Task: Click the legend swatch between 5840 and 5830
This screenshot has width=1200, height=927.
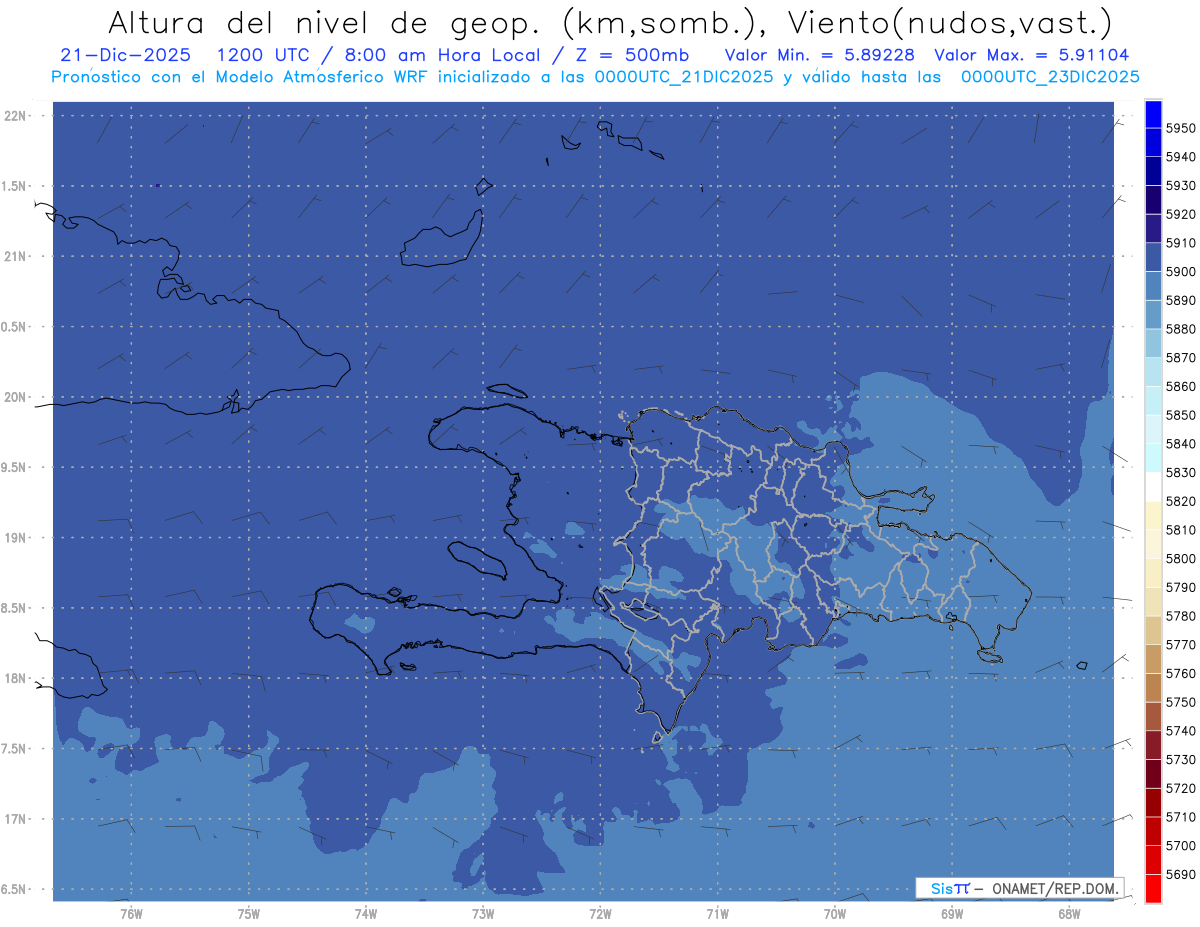Action: pyautogui.click(x=1153, y=458)
